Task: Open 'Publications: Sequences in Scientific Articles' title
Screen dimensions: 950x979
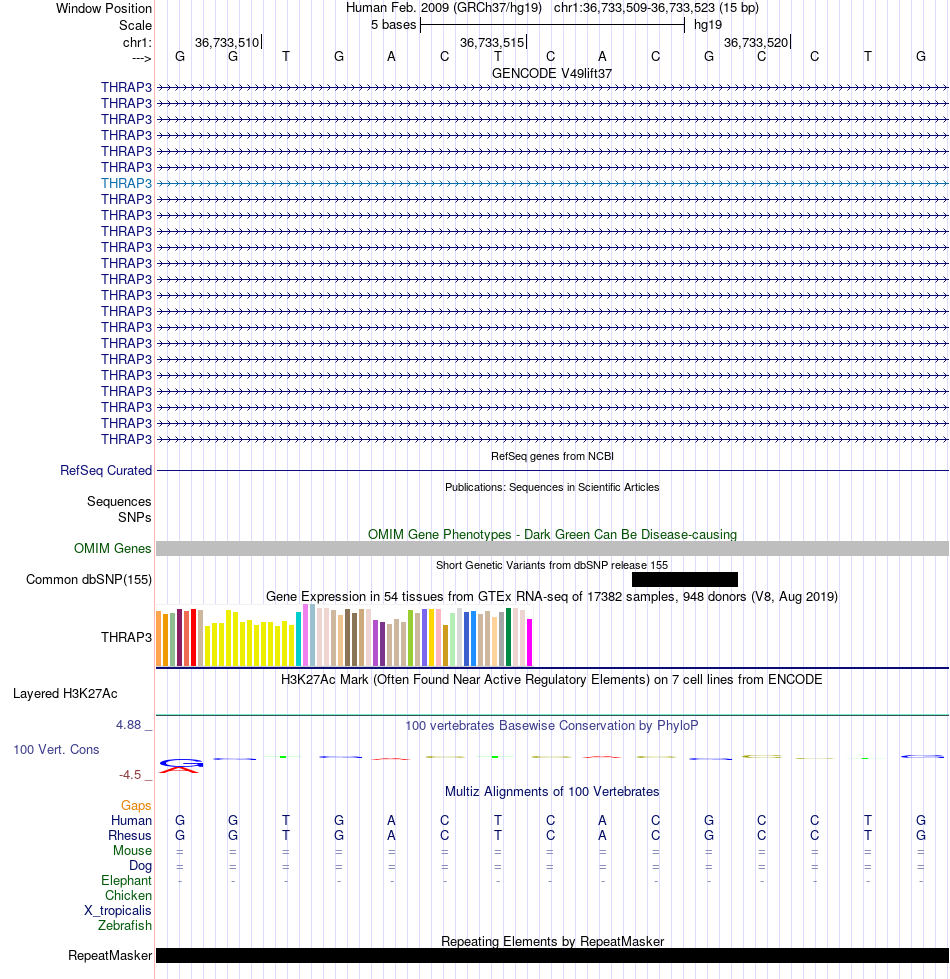Action: 552,487
